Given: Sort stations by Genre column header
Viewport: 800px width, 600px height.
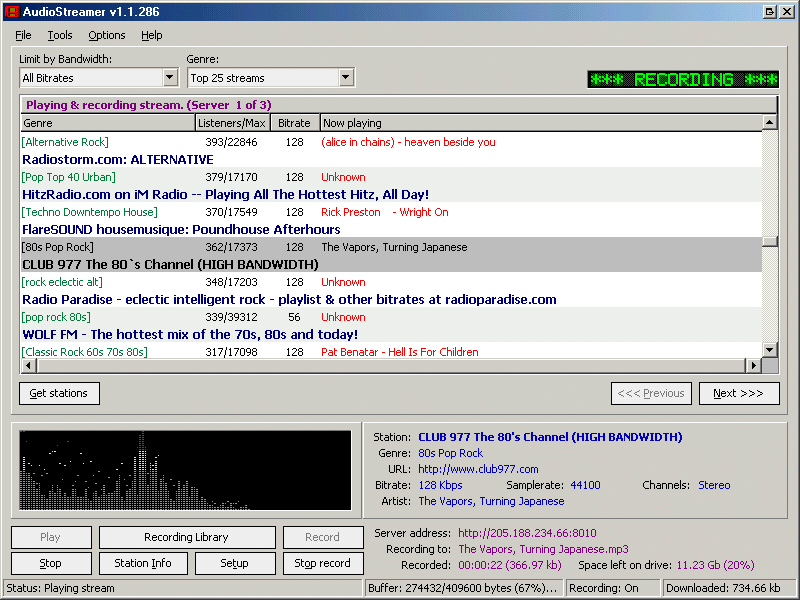Looking at the screenshot, I should [108, 123].
